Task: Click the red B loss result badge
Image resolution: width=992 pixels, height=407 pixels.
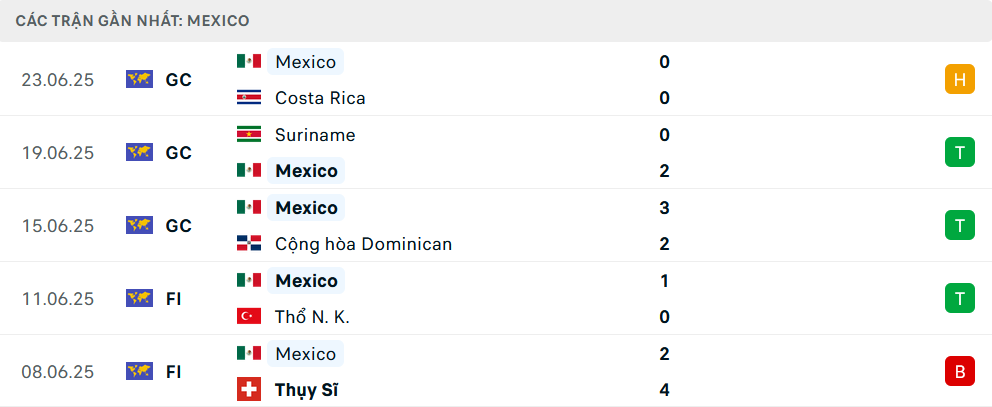Action: pyautogui.click(x=960, y=372)
